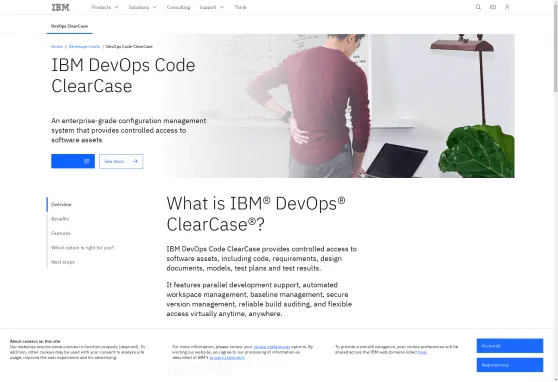The image size is (558, 382).
Task: Click the Required only cookies button
Action: (510, 365)
